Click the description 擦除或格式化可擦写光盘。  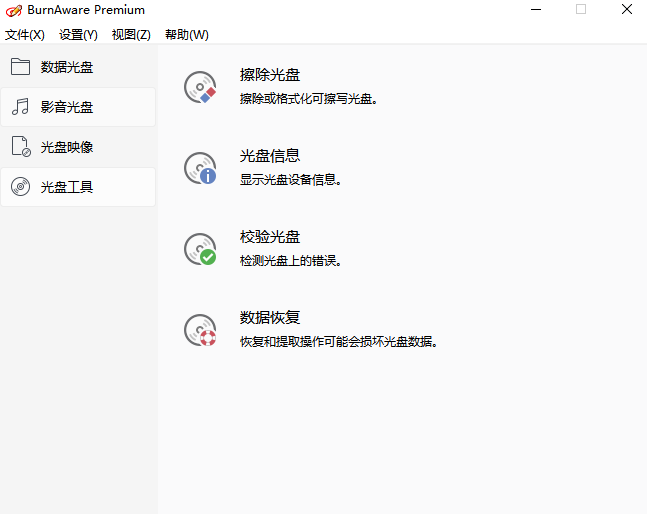309,99
